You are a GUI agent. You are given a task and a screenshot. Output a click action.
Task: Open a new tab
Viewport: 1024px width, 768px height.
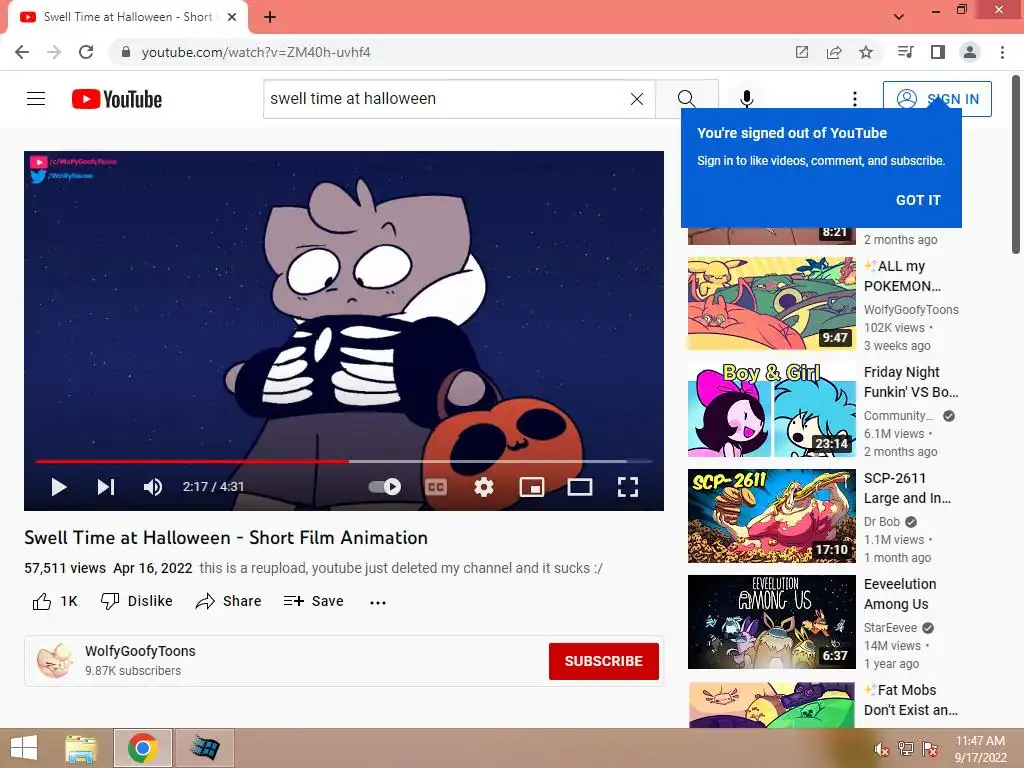pyautogui.click(x=270, y=17)
